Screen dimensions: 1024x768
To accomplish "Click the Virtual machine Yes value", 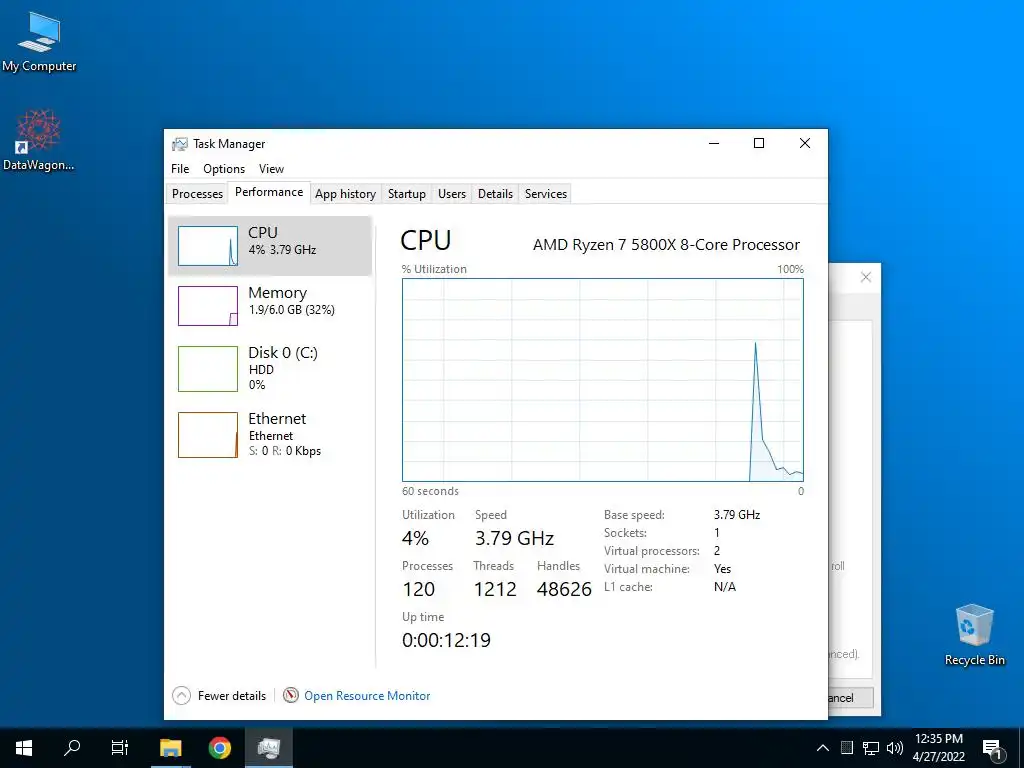I will coord(722,569).
